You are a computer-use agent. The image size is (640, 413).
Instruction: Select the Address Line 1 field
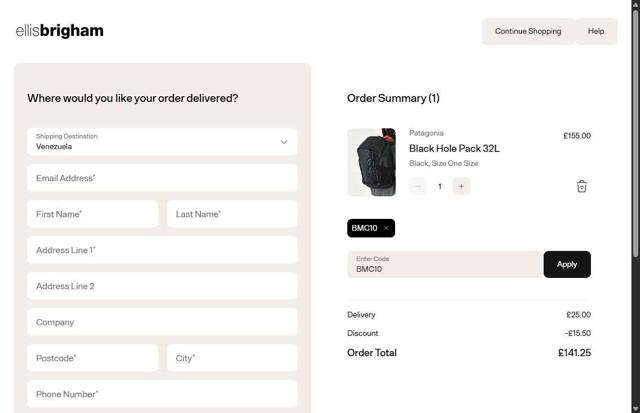(x=162, y=250)
